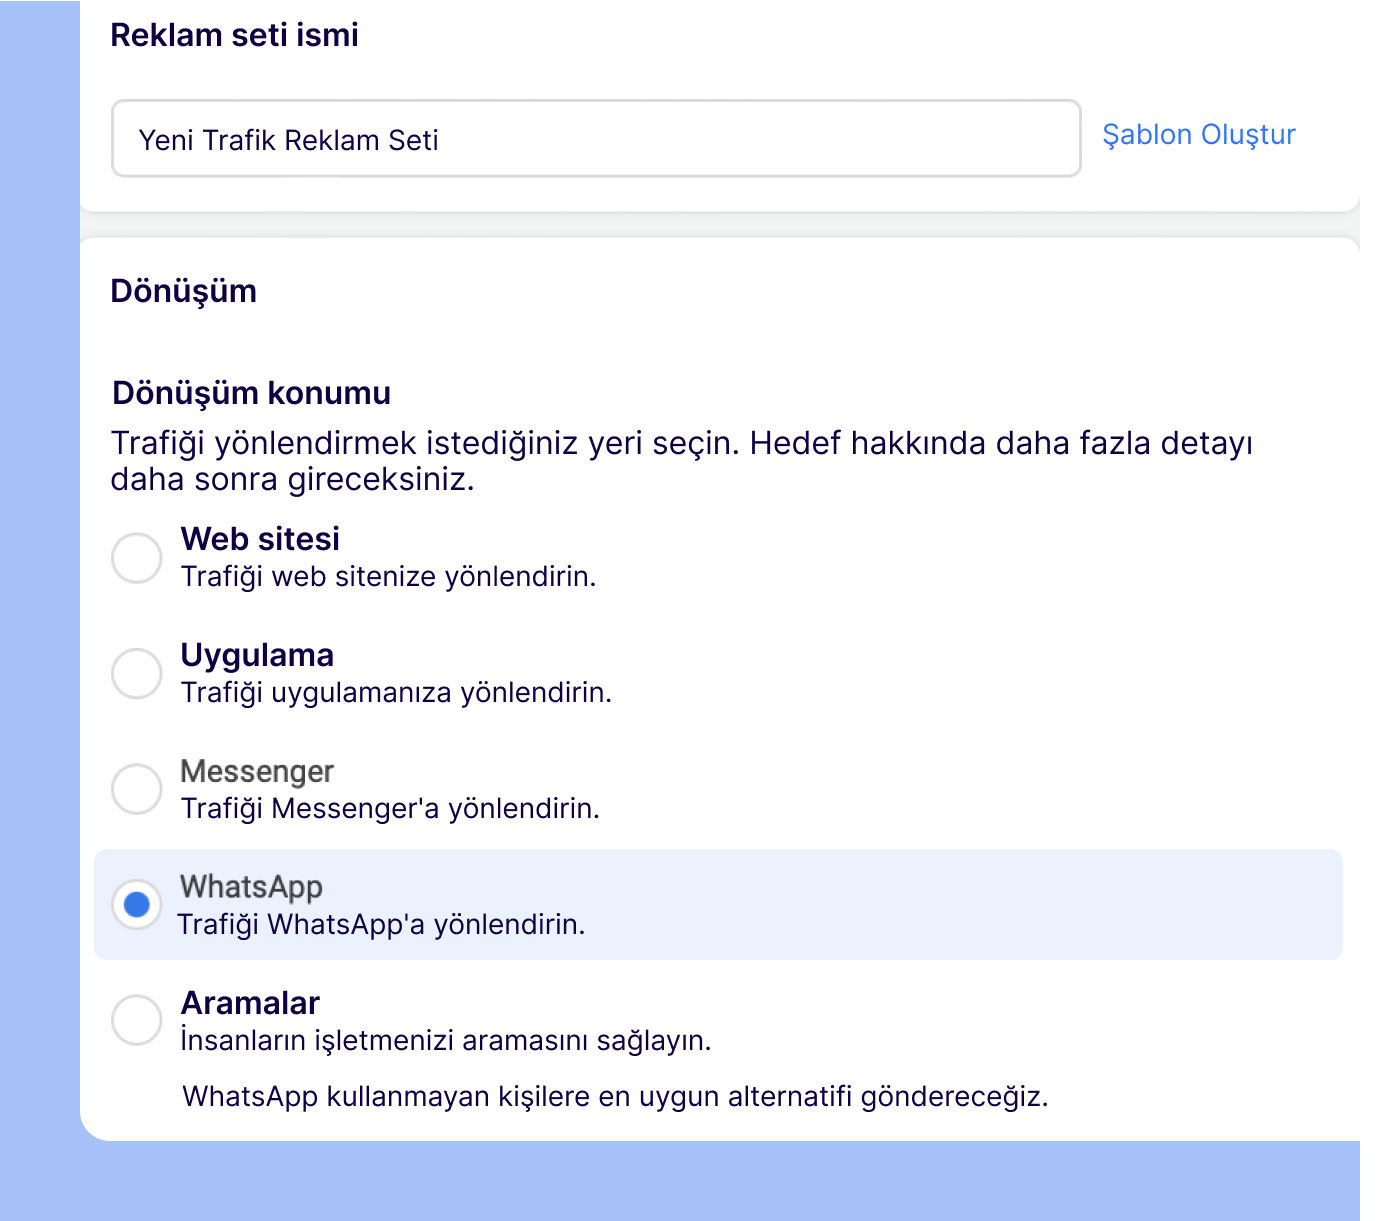The width and height of the screenshot is (1378, 1221).
Task: Choose the Messenger radio option
Action: click(137, 790)
